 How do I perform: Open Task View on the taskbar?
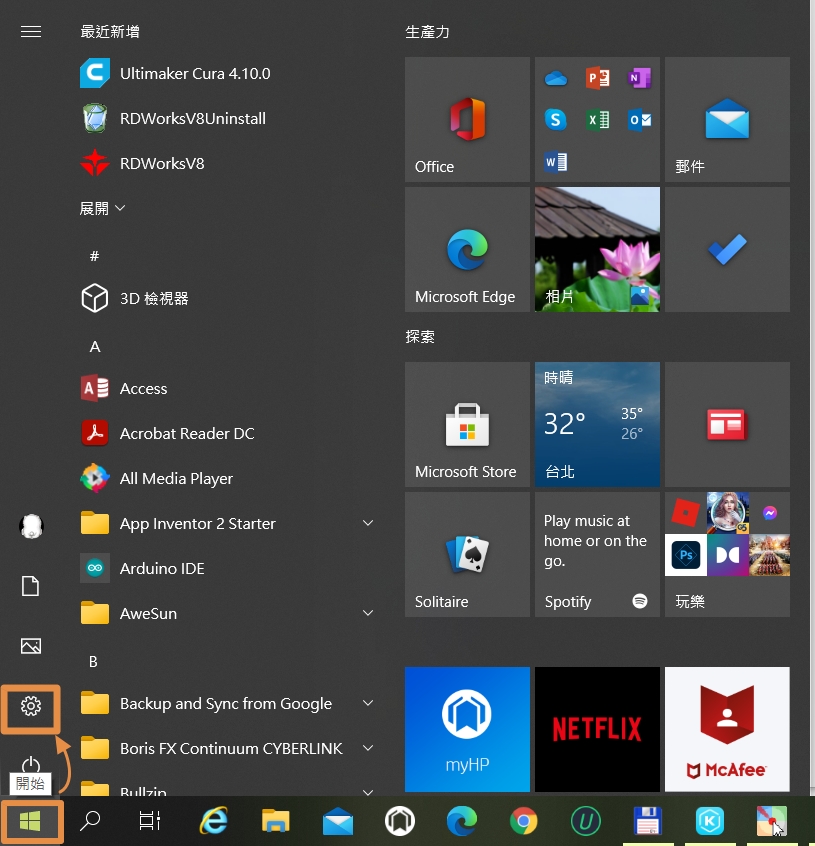pos(149,821)
